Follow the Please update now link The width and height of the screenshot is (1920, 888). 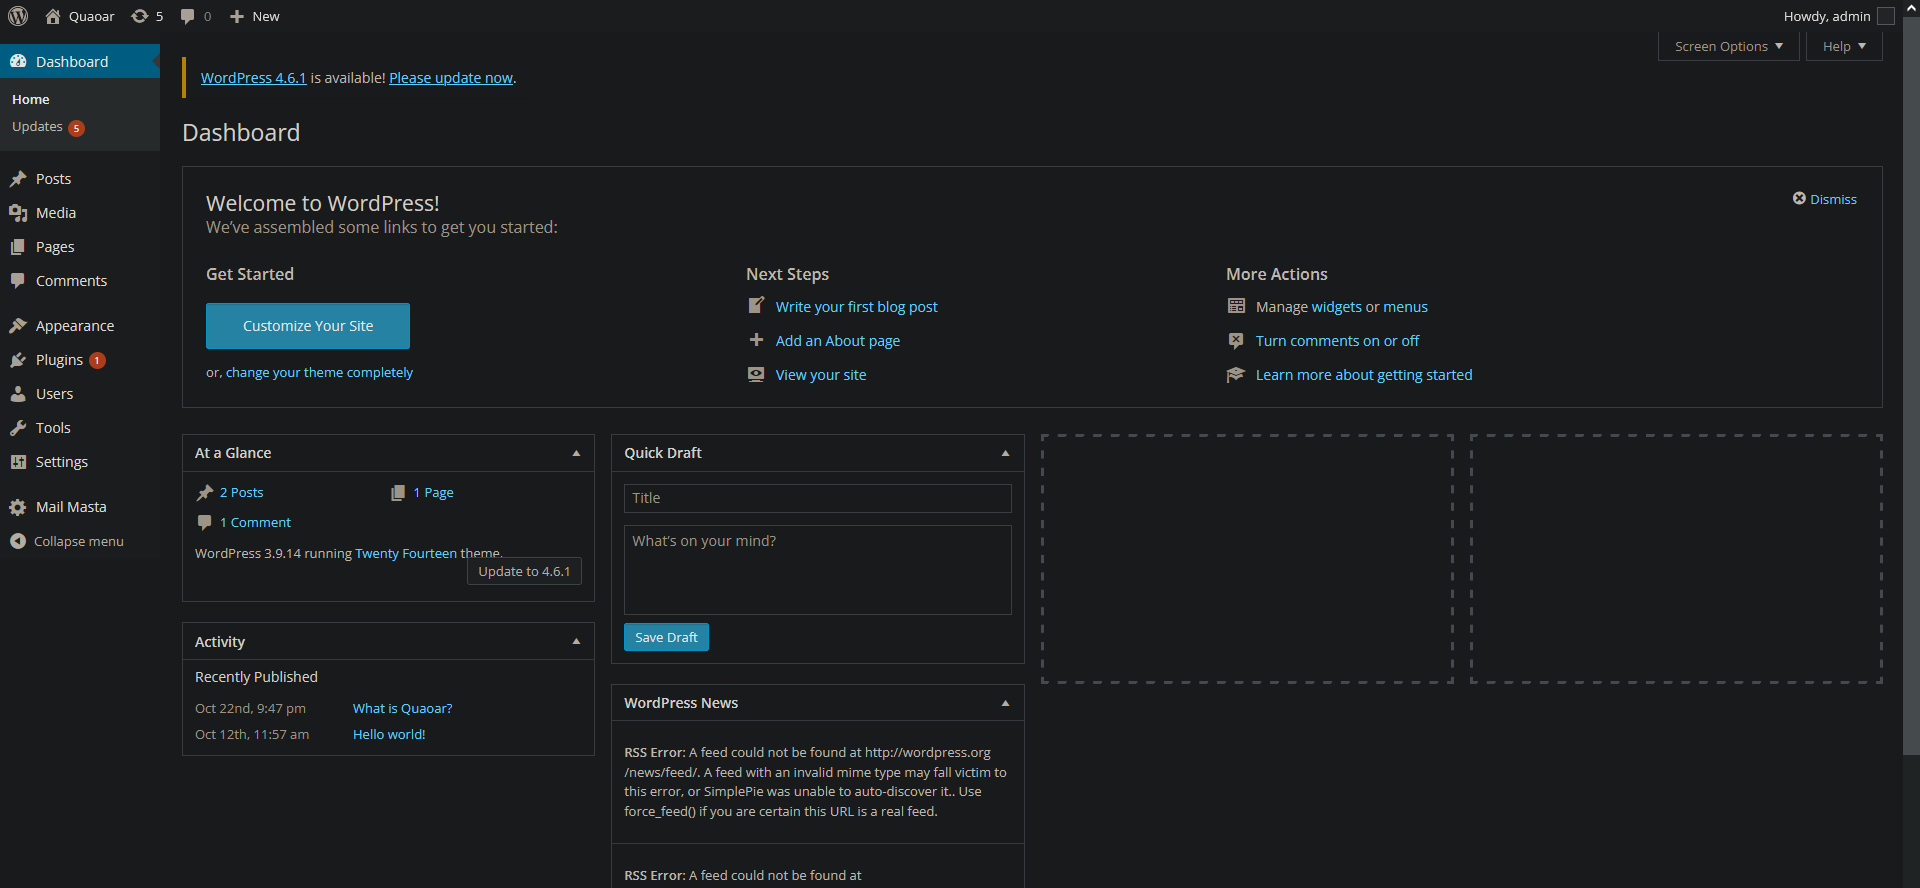pyautogui.click(x=451, y=78)
